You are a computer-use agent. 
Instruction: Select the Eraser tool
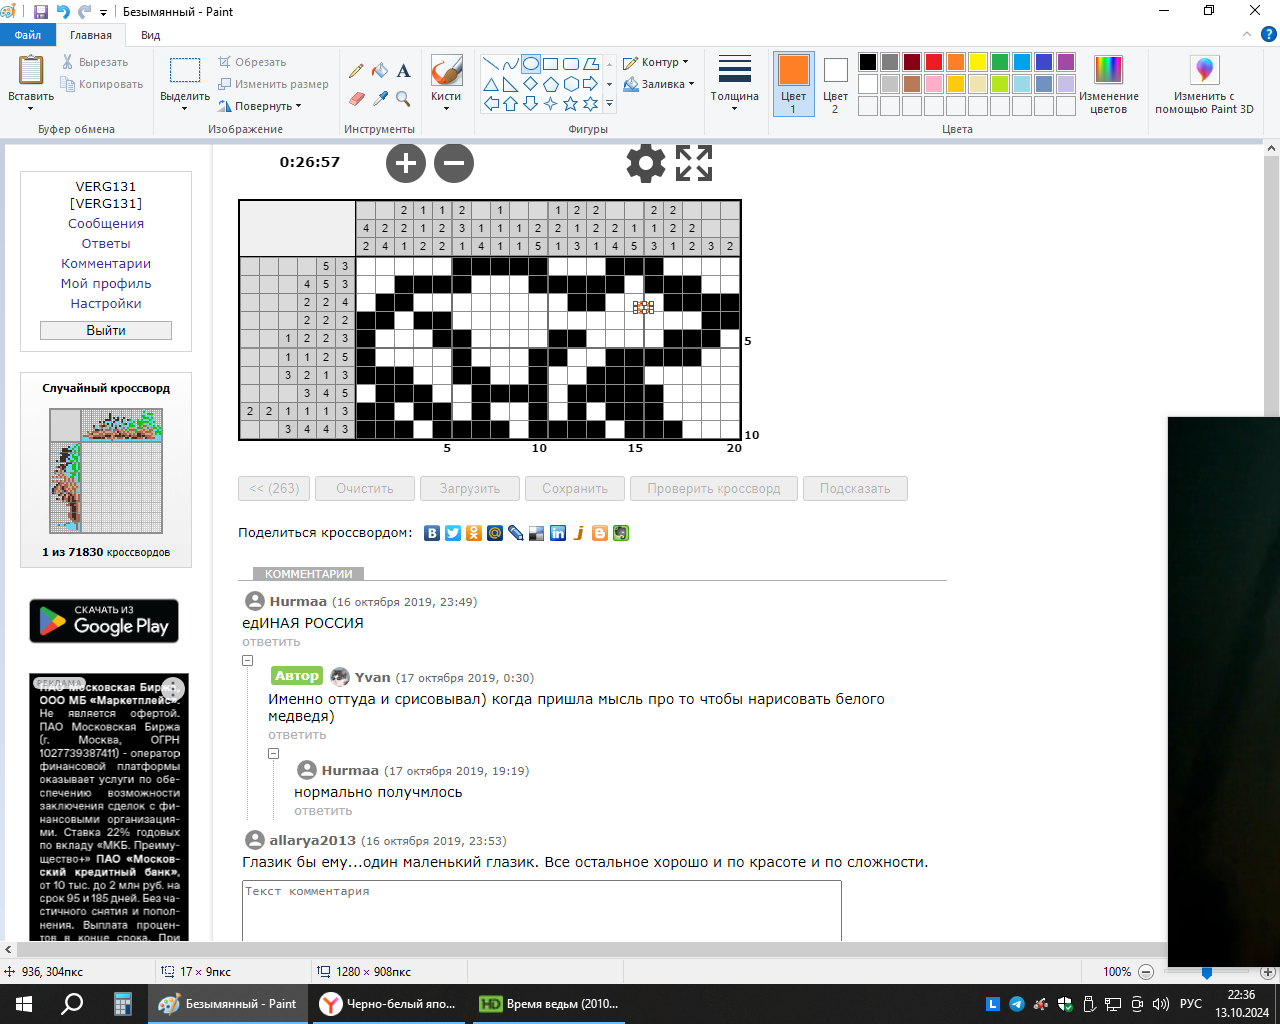[x=356, y=98]
